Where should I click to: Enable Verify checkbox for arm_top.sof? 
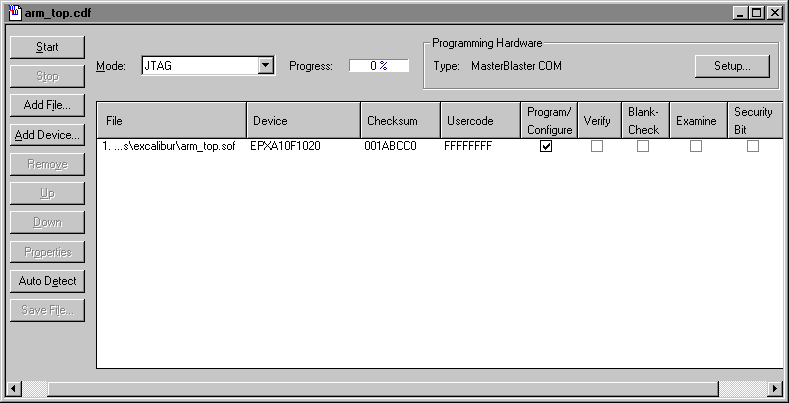[x=597, y=146]
